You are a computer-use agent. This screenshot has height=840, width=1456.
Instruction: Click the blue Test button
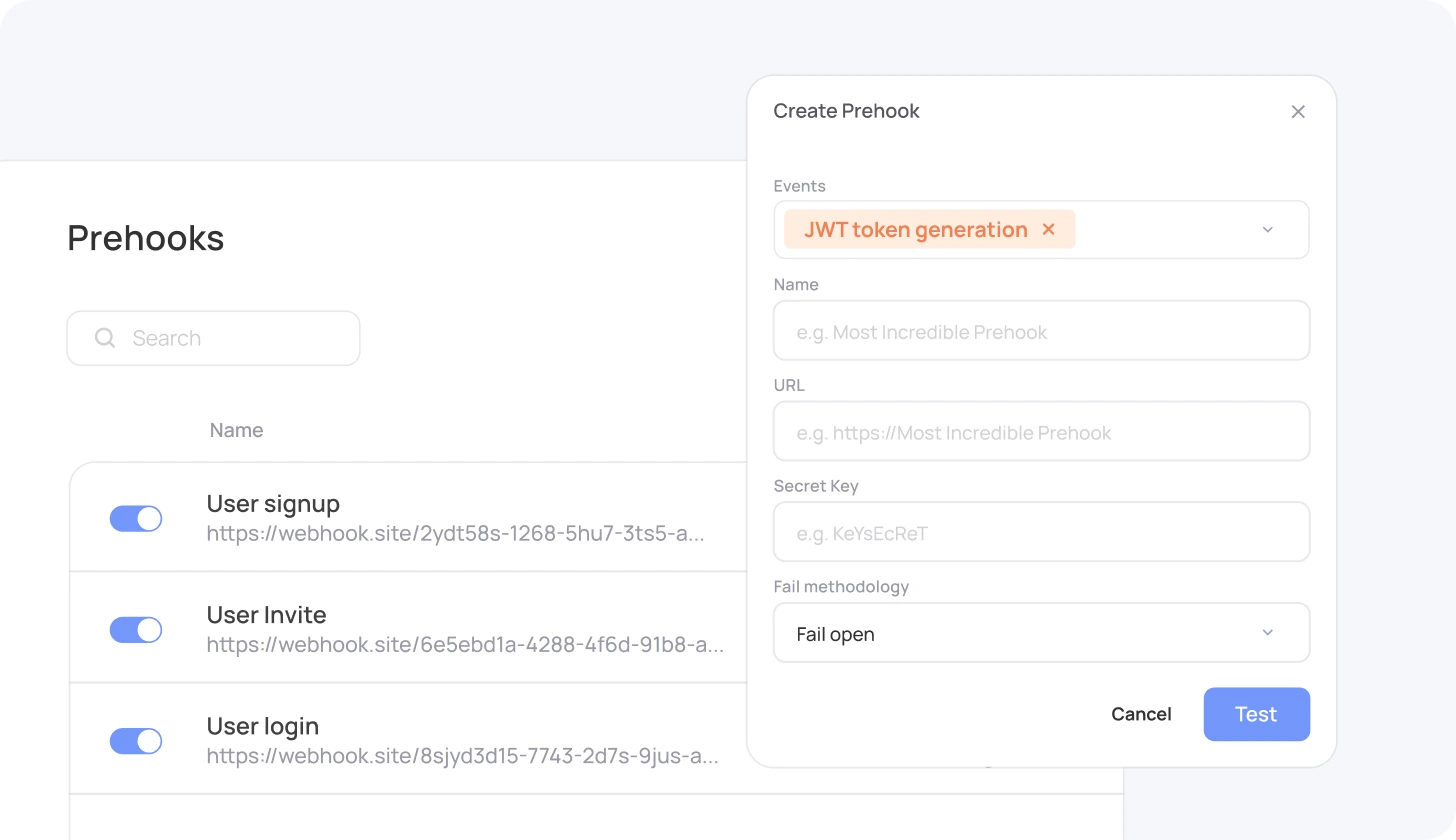[x=1256, y=714]
